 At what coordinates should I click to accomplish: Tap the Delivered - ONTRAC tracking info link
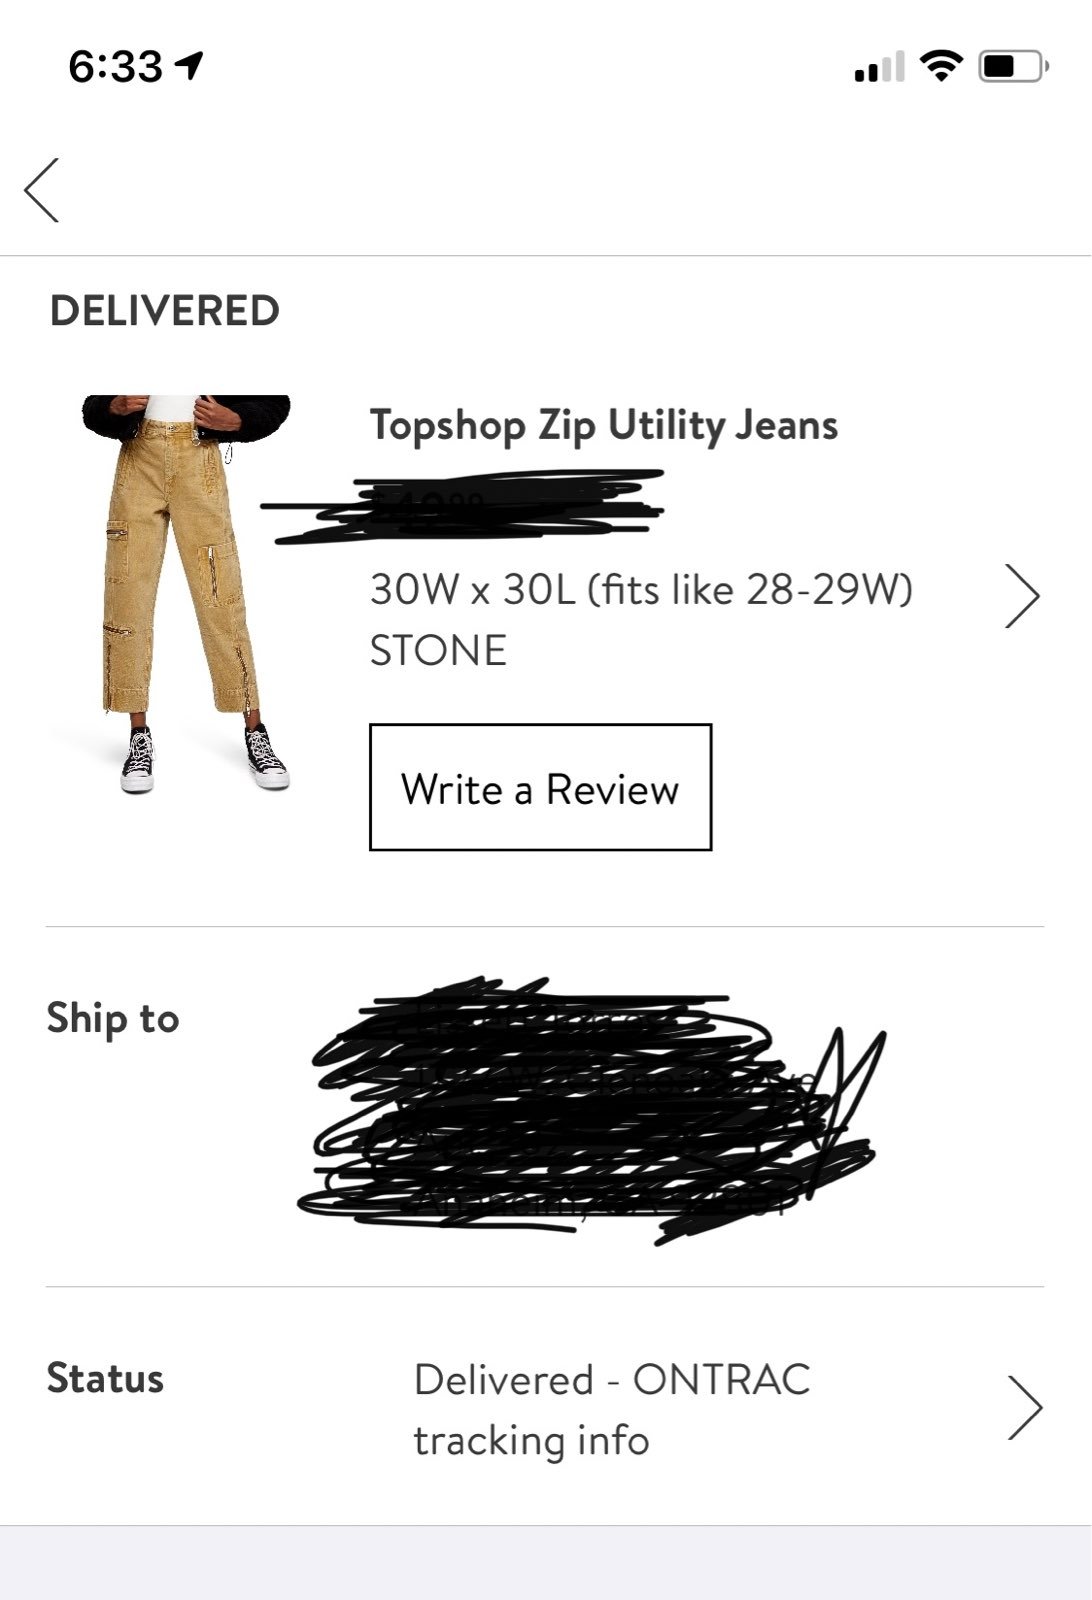612,1410
